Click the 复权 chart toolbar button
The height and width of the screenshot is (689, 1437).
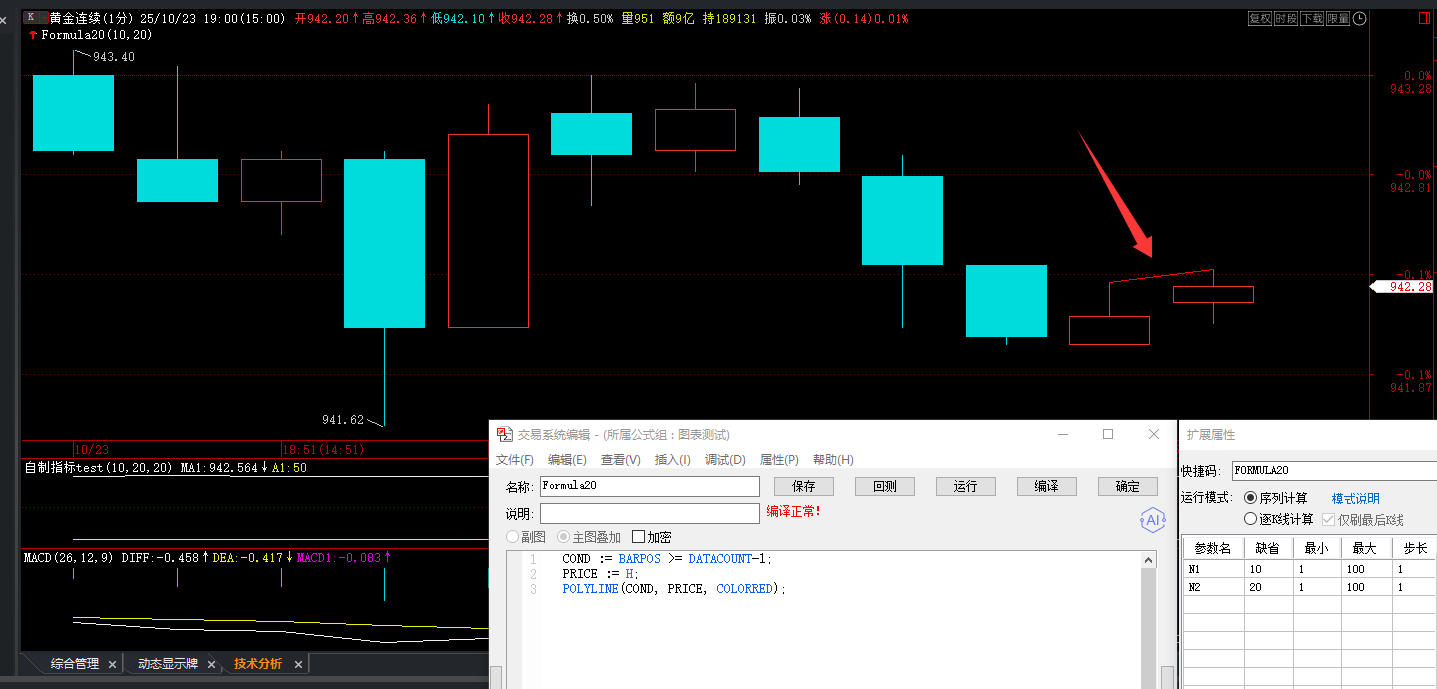point(1260,18)
